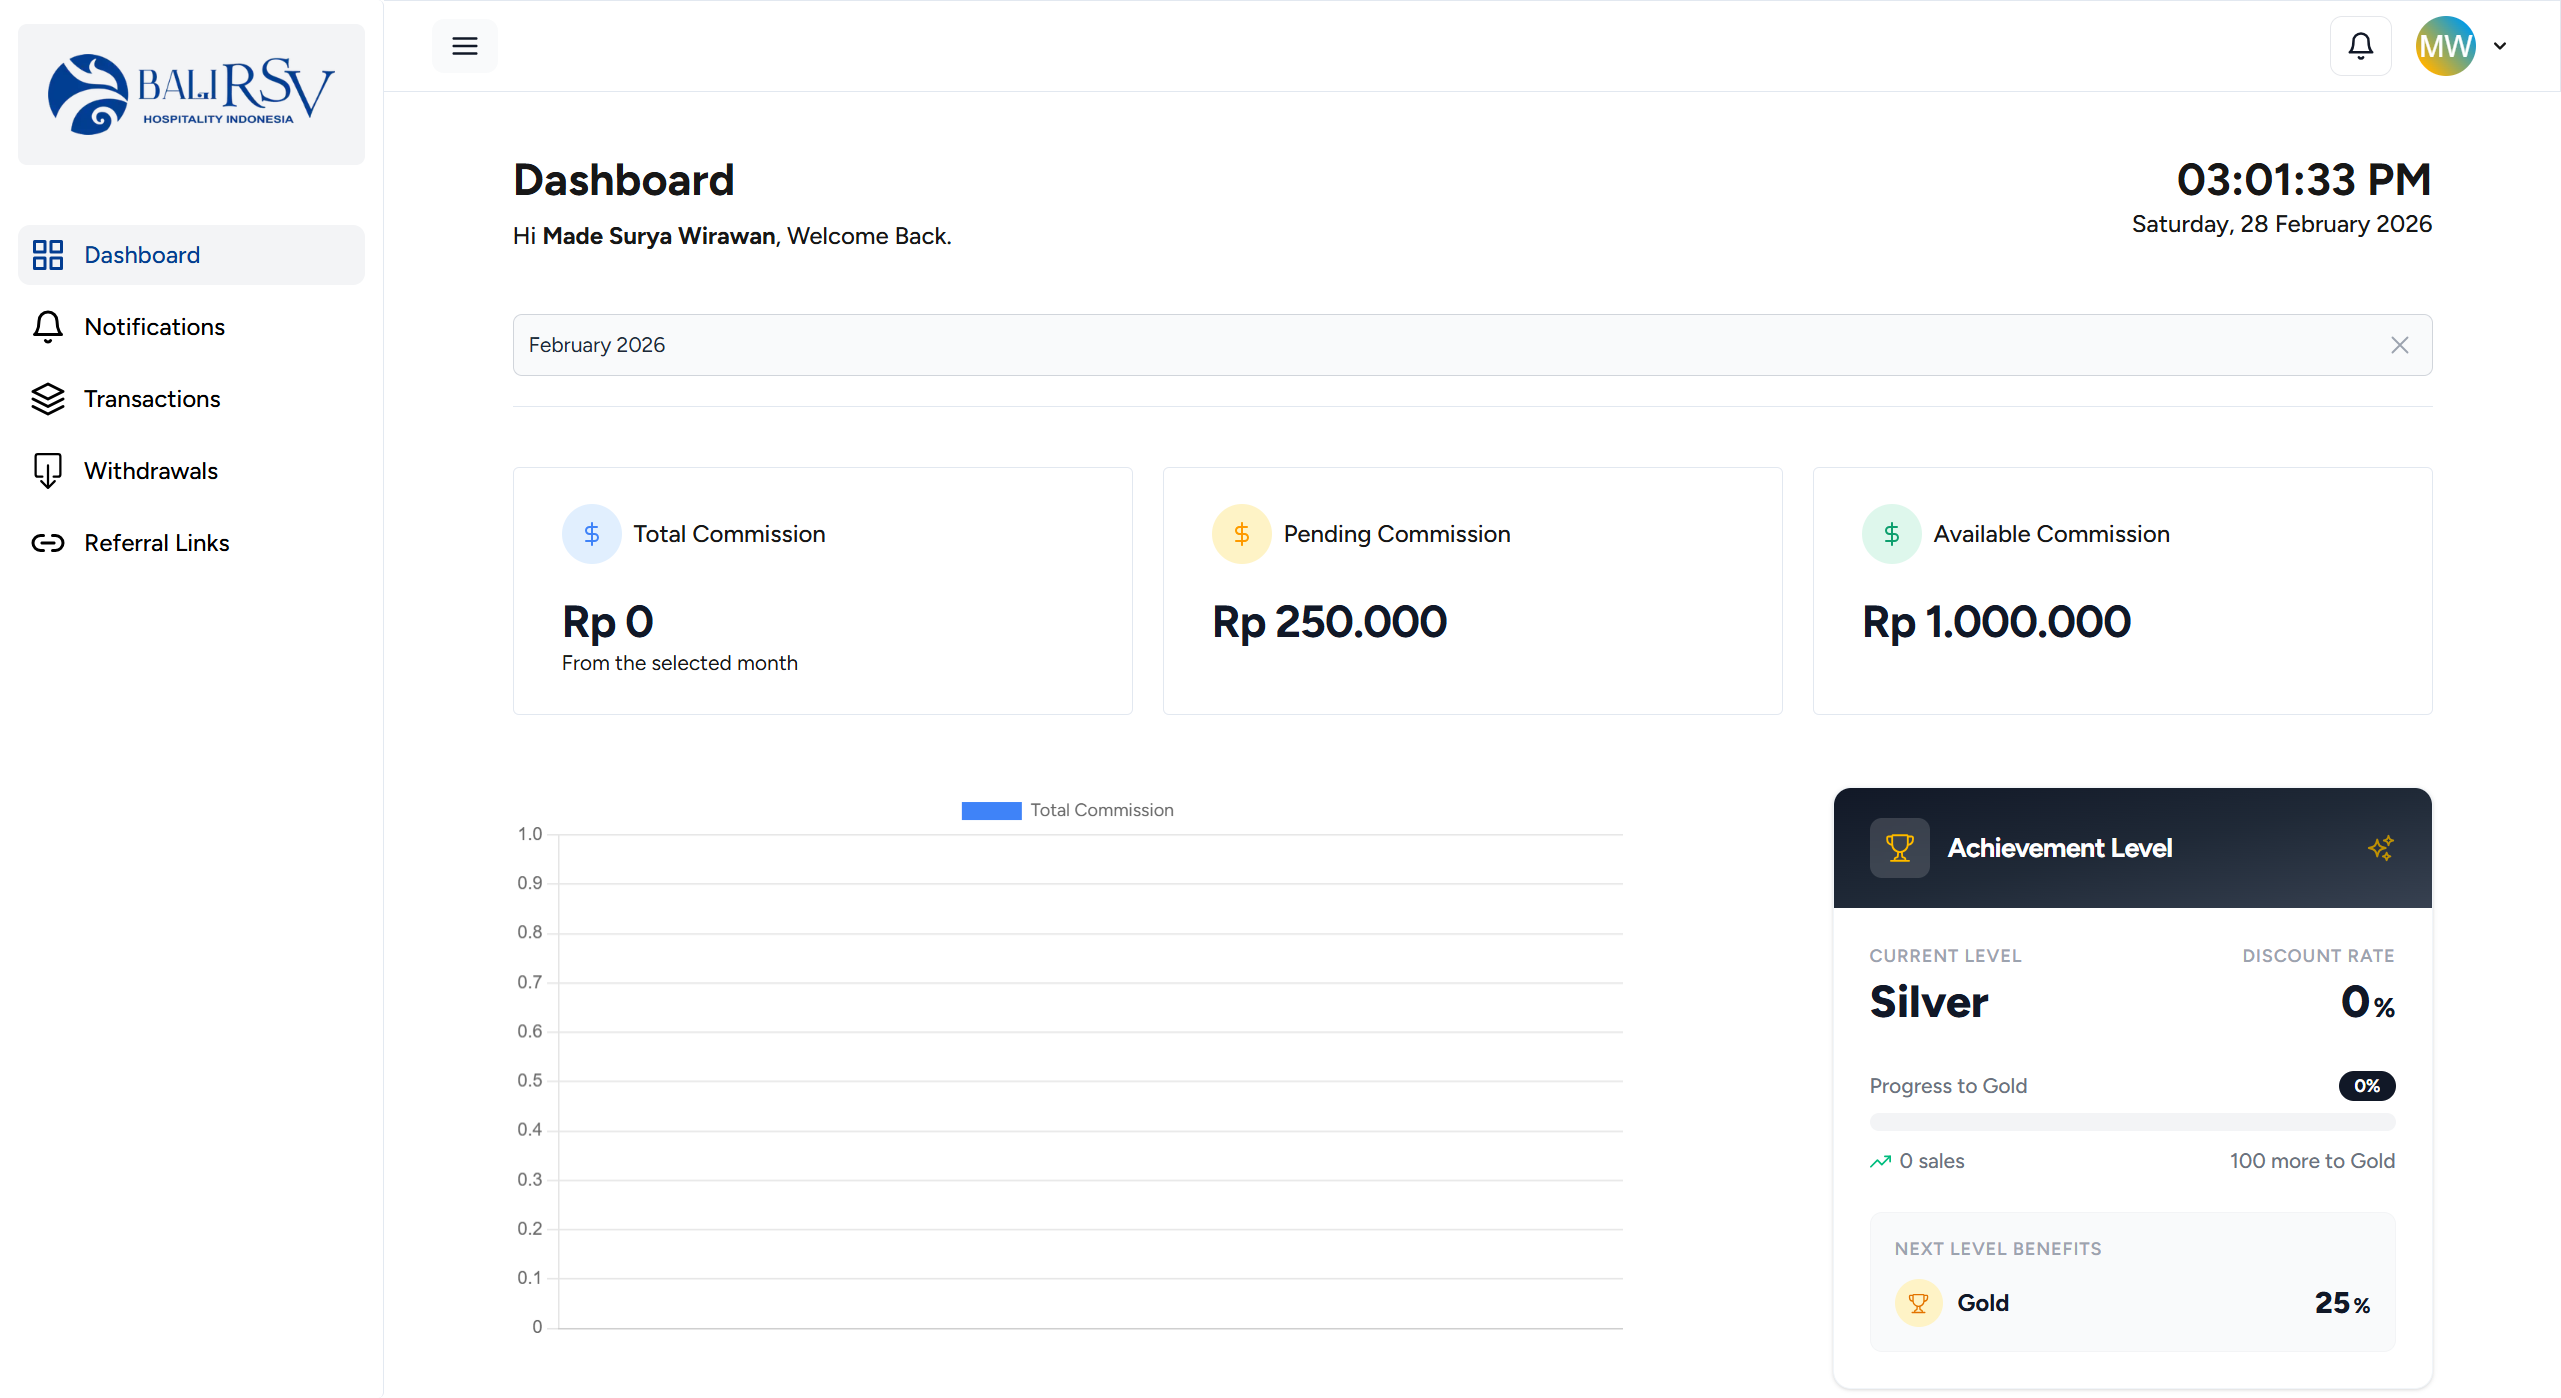This screenshot has width=2561, height=1398.
Task: Click the Gold trophy icon
Action: tap(1918, 1303)
